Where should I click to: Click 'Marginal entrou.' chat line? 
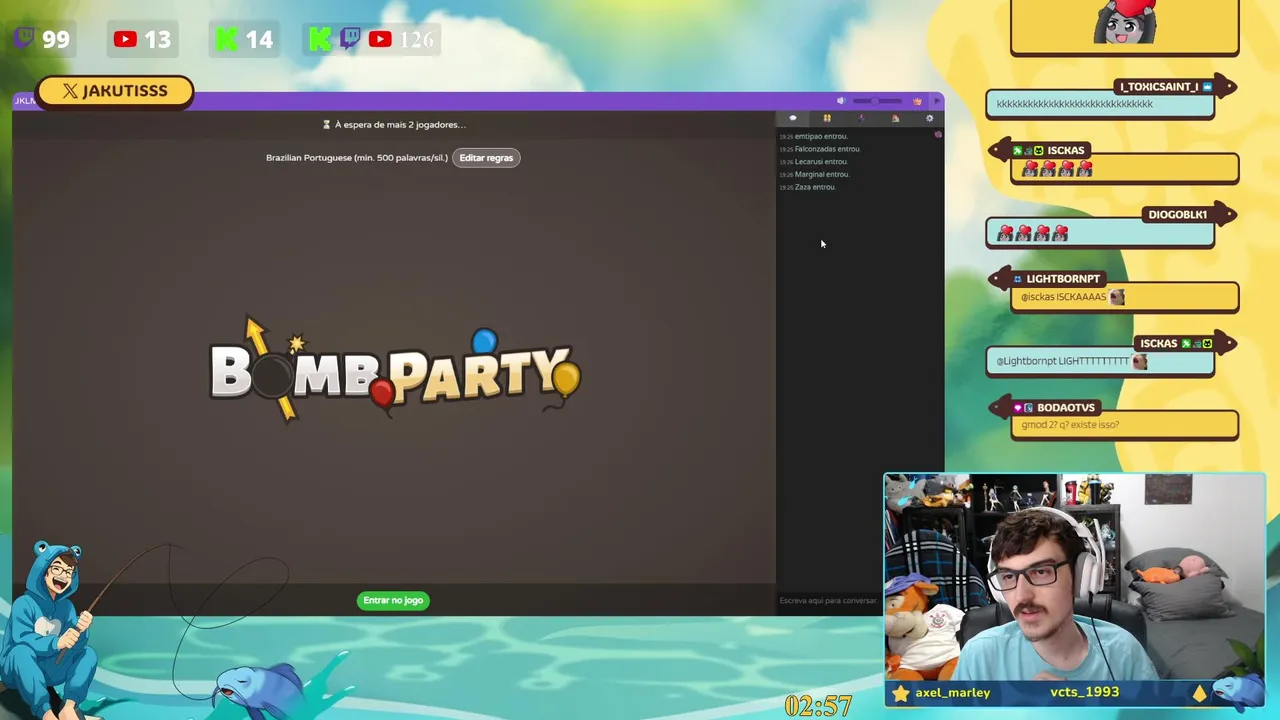pos(822,174)
